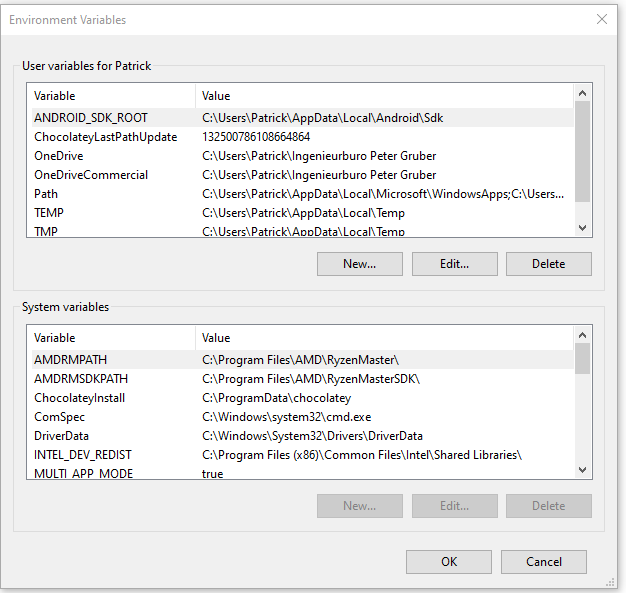Screen dimensions: 626x593
Task: Select the AMDRMSDKPATH system variable
Action: pos(303,379)
